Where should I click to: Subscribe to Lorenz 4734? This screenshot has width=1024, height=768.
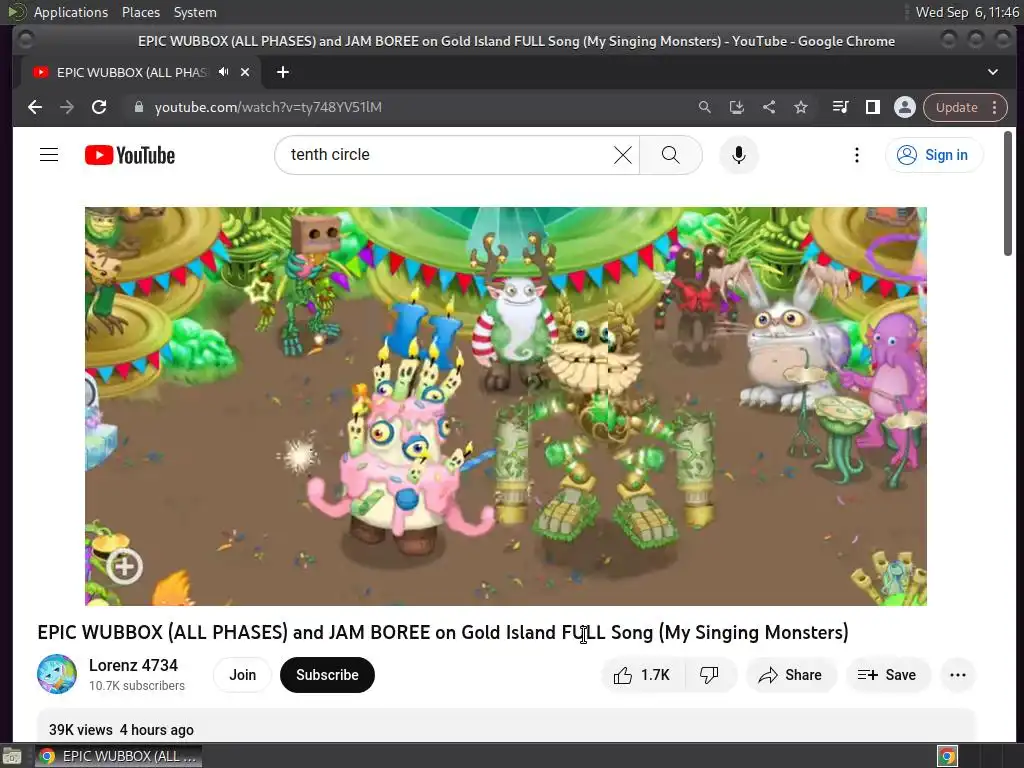click(327, 675)
